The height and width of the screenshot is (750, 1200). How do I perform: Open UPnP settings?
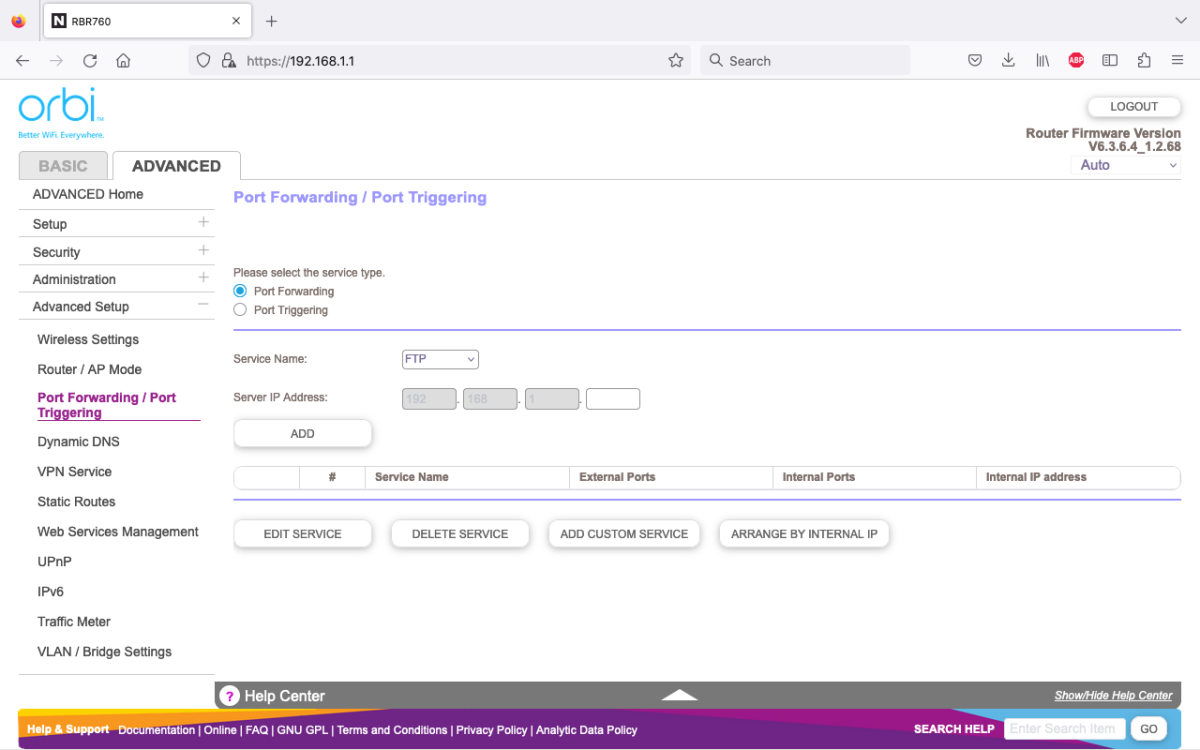tap(54, 561)
